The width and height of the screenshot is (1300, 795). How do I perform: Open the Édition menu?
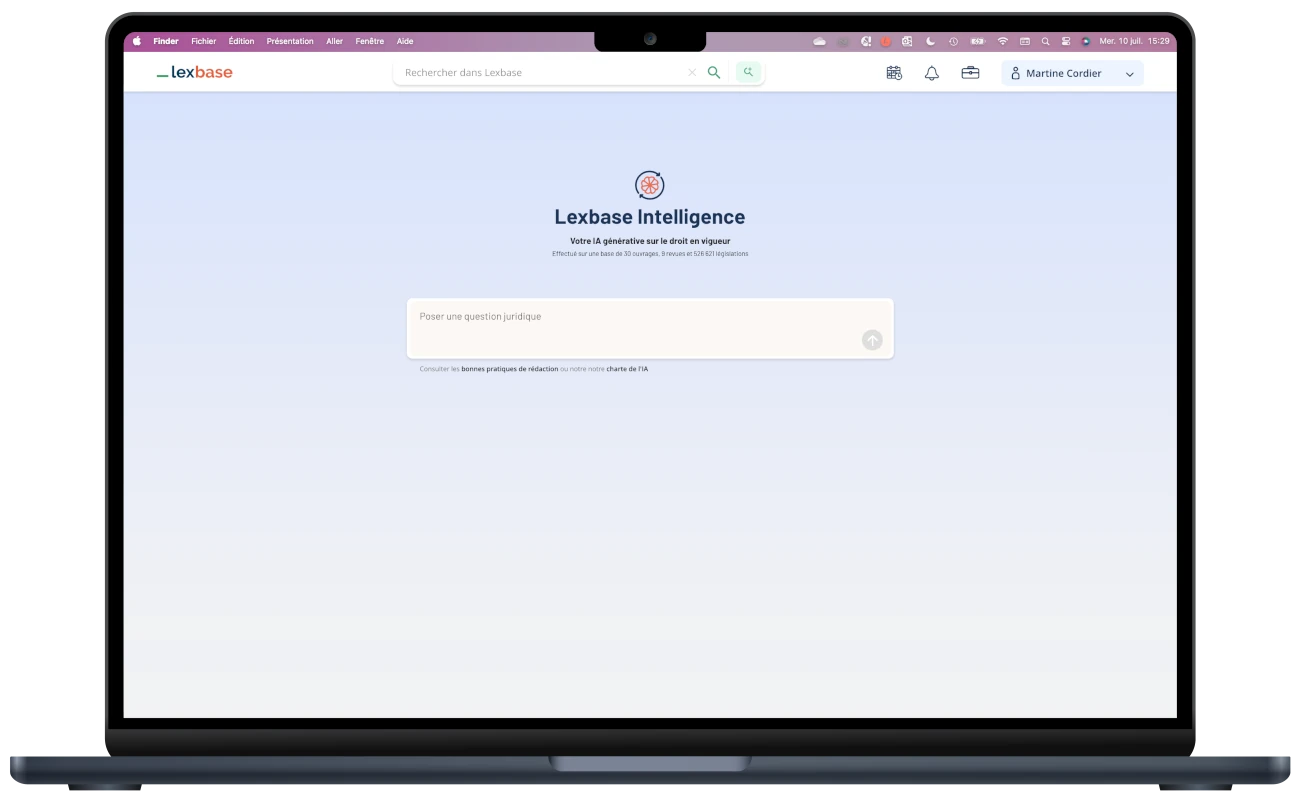(241, 41)
